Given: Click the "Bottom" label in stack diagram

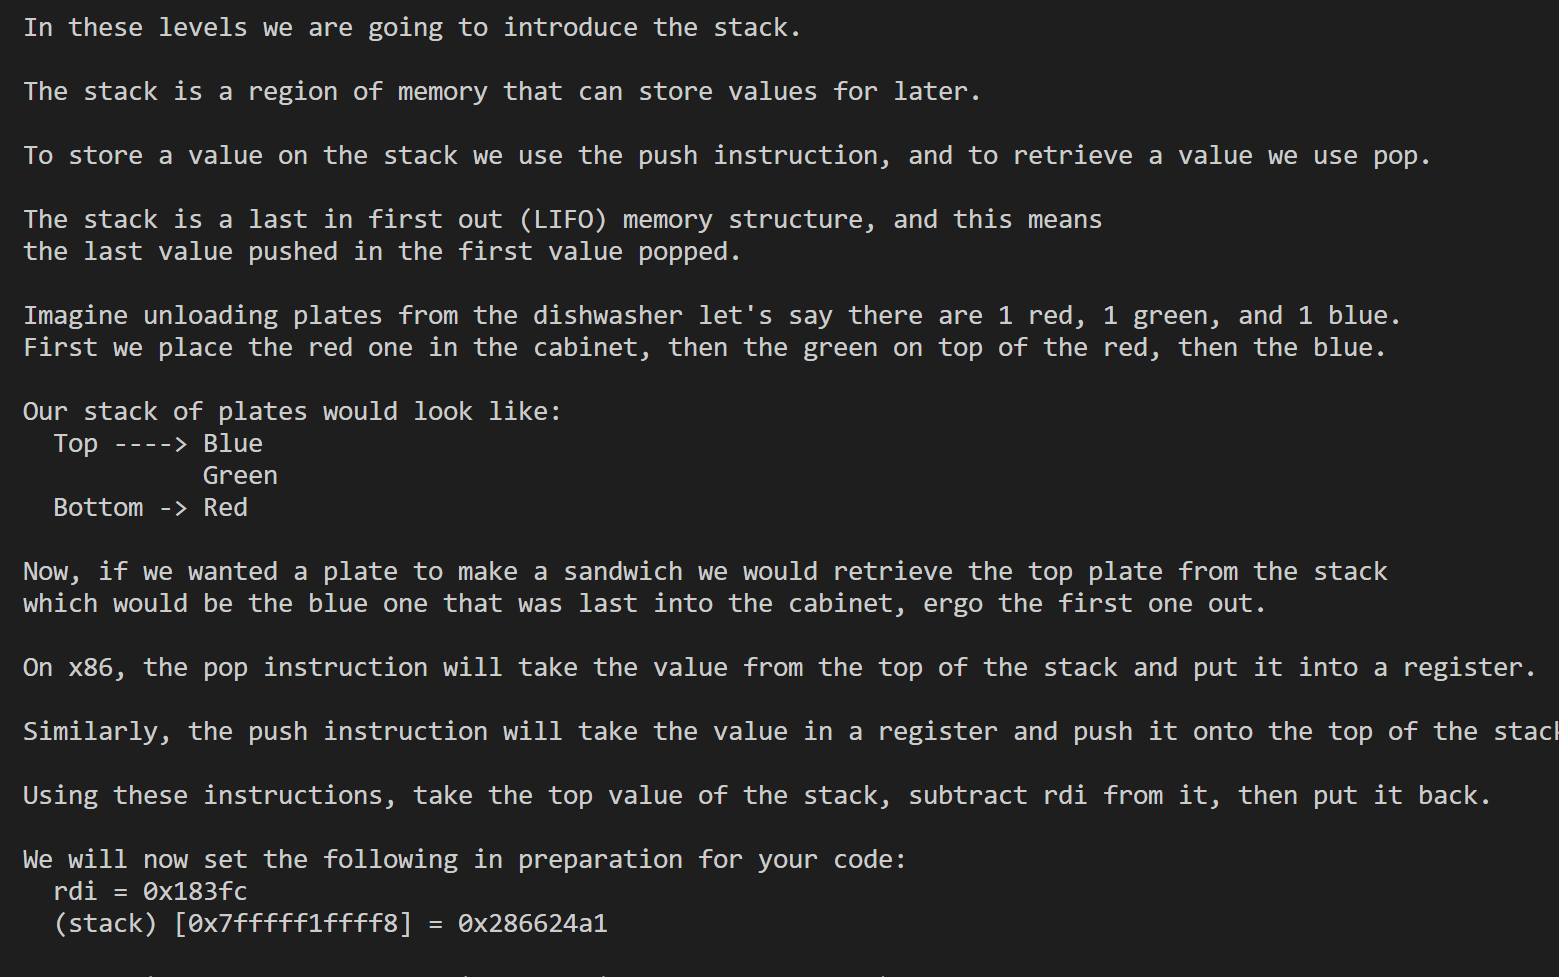Looking at the screenshot, I should (98, 507).
